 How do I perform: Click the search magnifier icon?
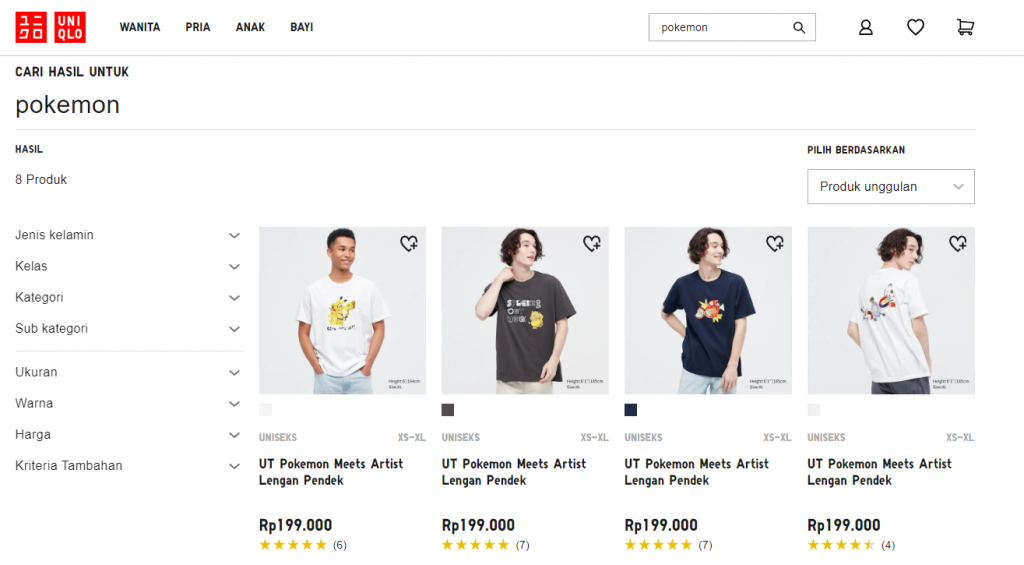pos(799,28)
